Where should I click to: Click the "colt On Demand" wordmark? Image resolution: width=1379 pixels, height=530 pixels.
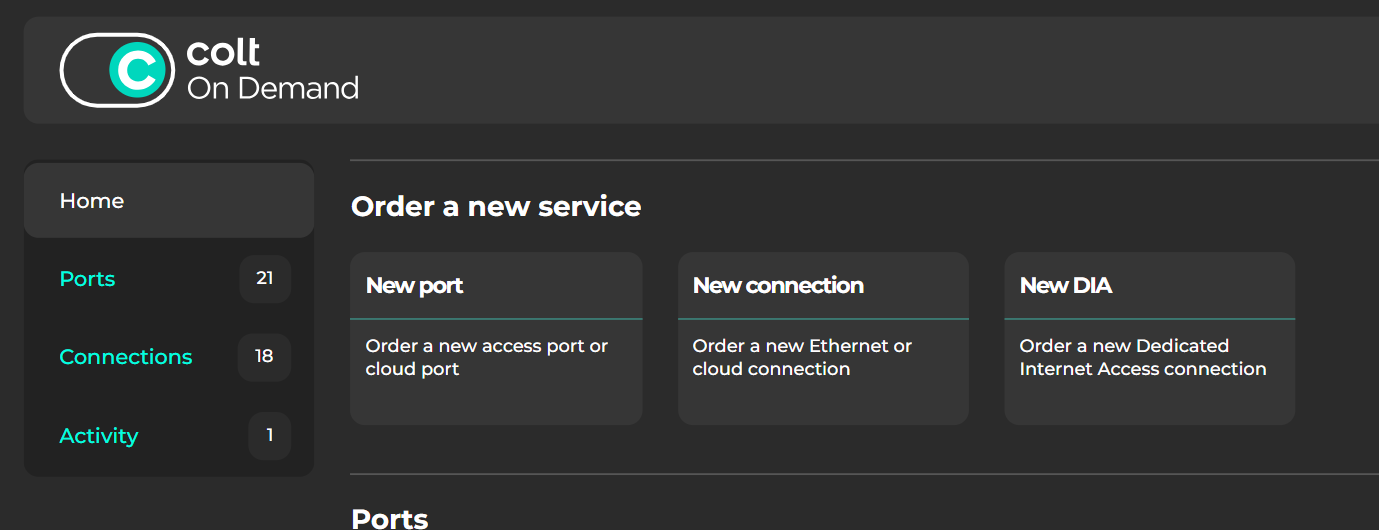click(x=272, y=70)
